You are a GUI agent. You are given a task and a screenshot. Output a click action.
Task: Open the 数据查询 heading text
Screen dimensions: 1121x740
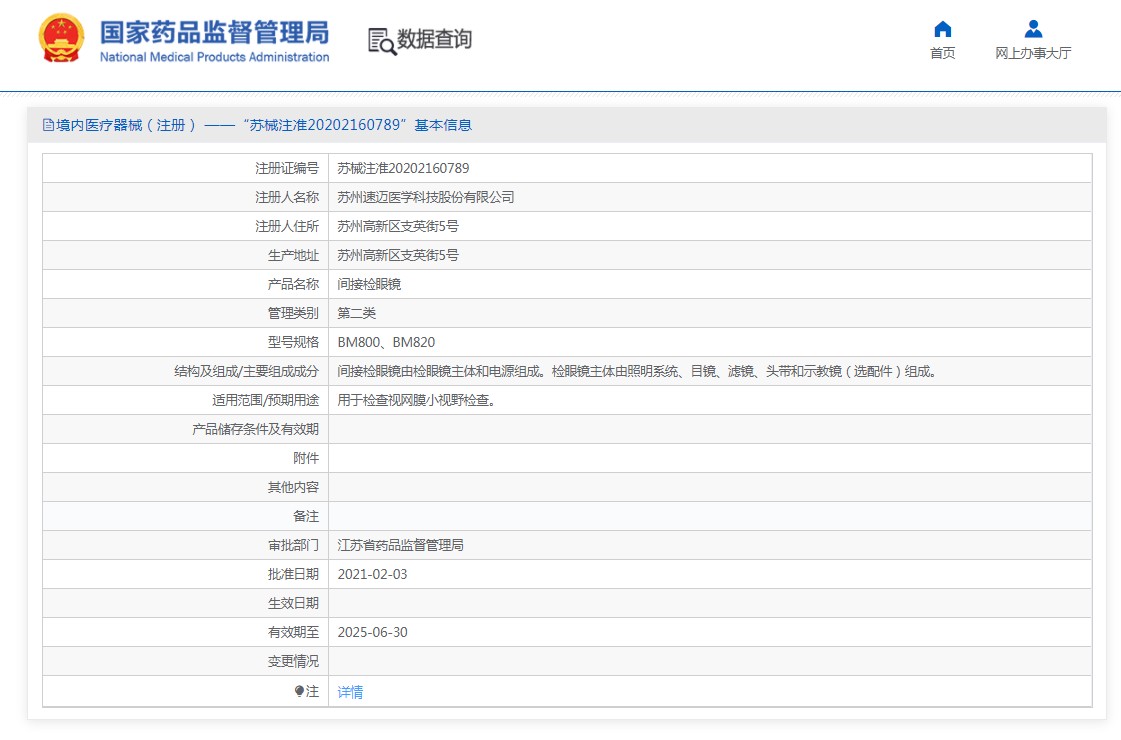(434, 40)
